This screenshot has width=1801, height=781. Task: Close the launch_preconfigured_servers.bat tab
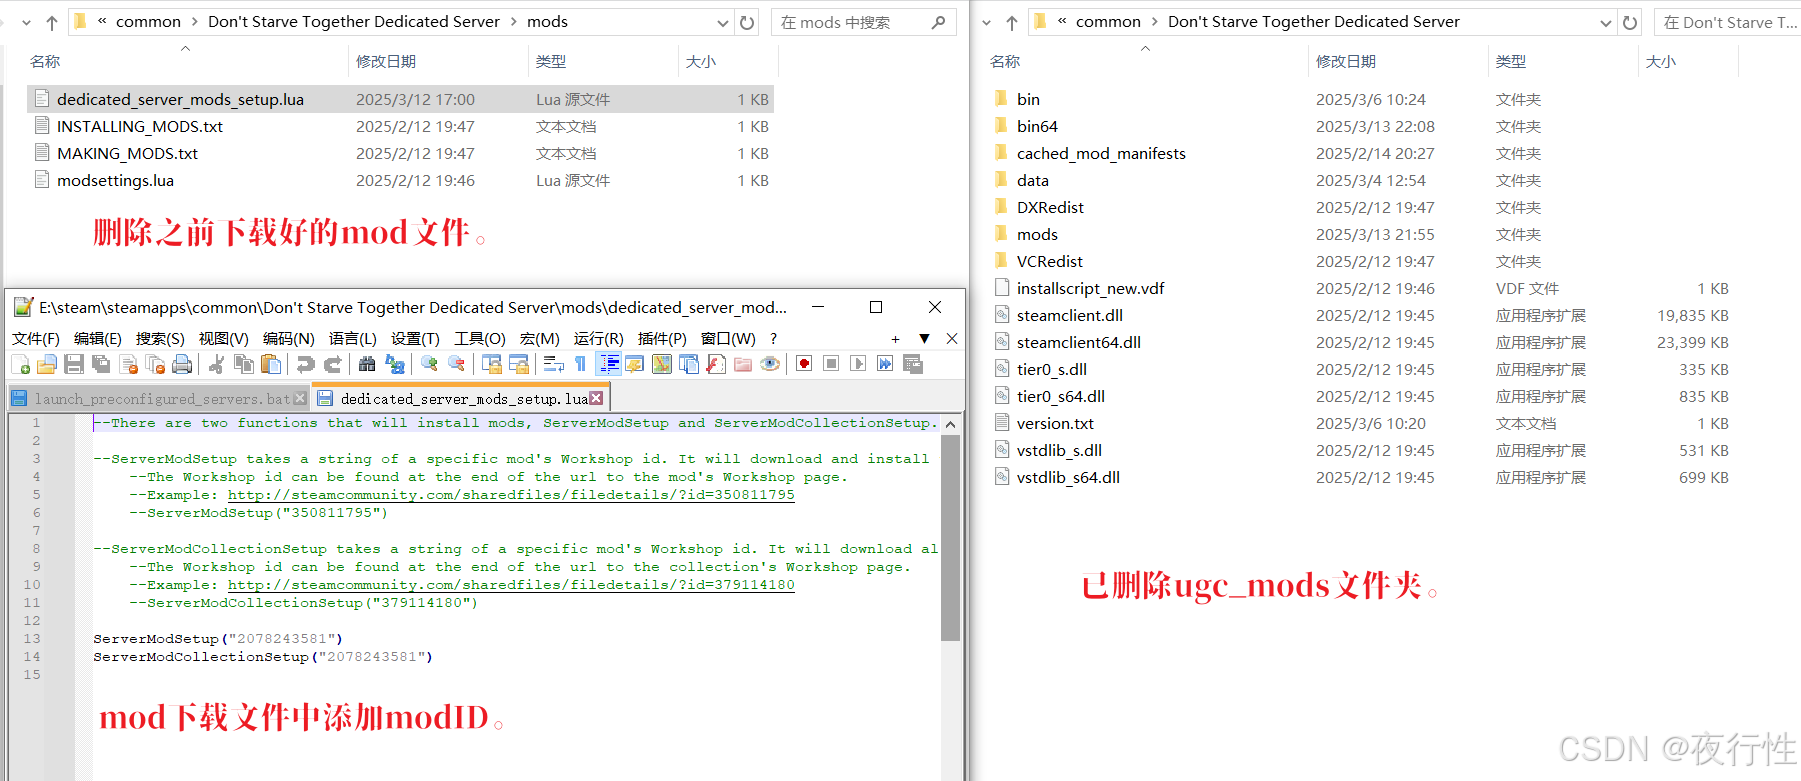click(x=300, y=398)
